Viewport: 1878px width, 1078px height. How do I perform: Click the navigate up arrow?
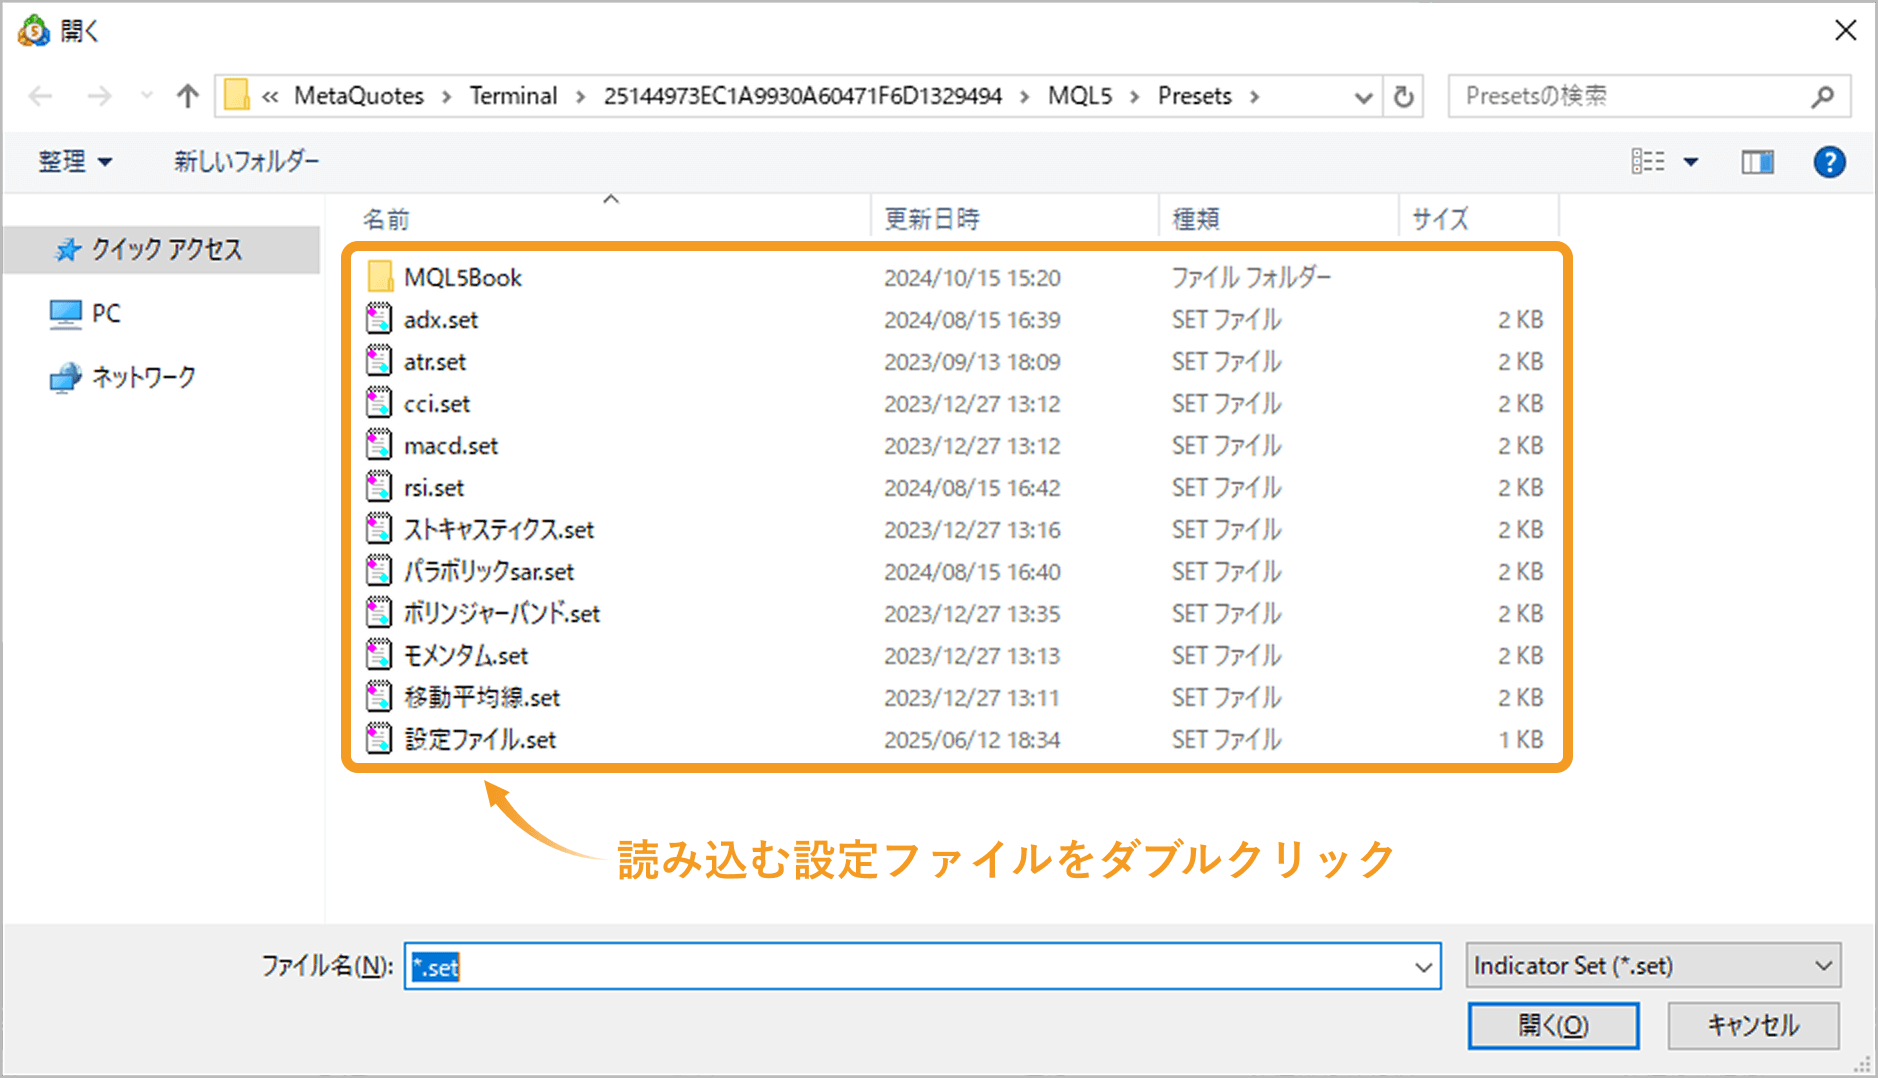coord(187,96)
